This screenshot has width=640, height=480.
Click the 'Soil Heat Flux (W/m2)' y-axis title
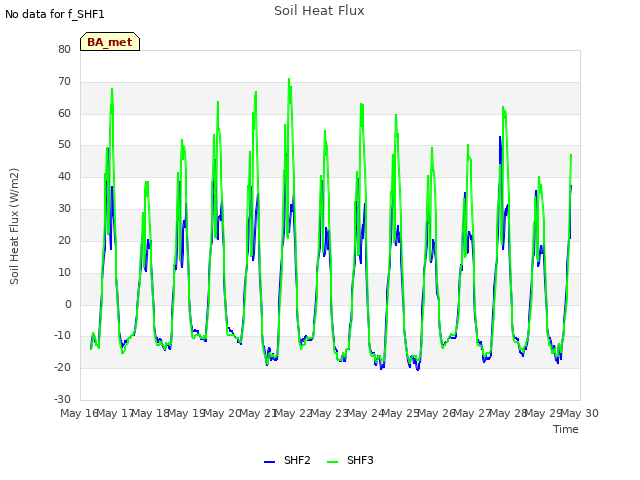coord(14,226)
